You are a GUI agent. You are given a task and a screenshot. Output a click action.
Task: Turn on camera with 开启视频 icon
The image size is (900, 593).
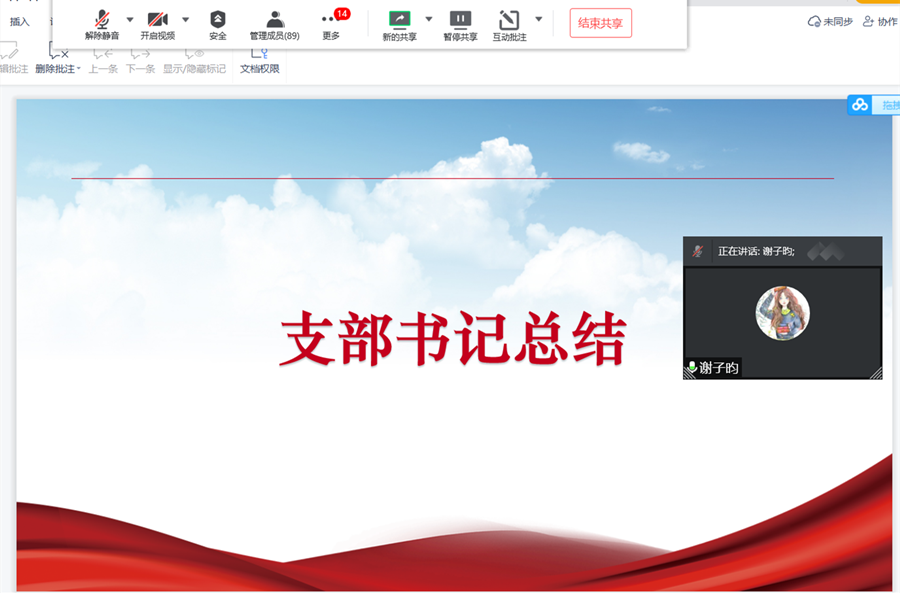pos(158,20)
